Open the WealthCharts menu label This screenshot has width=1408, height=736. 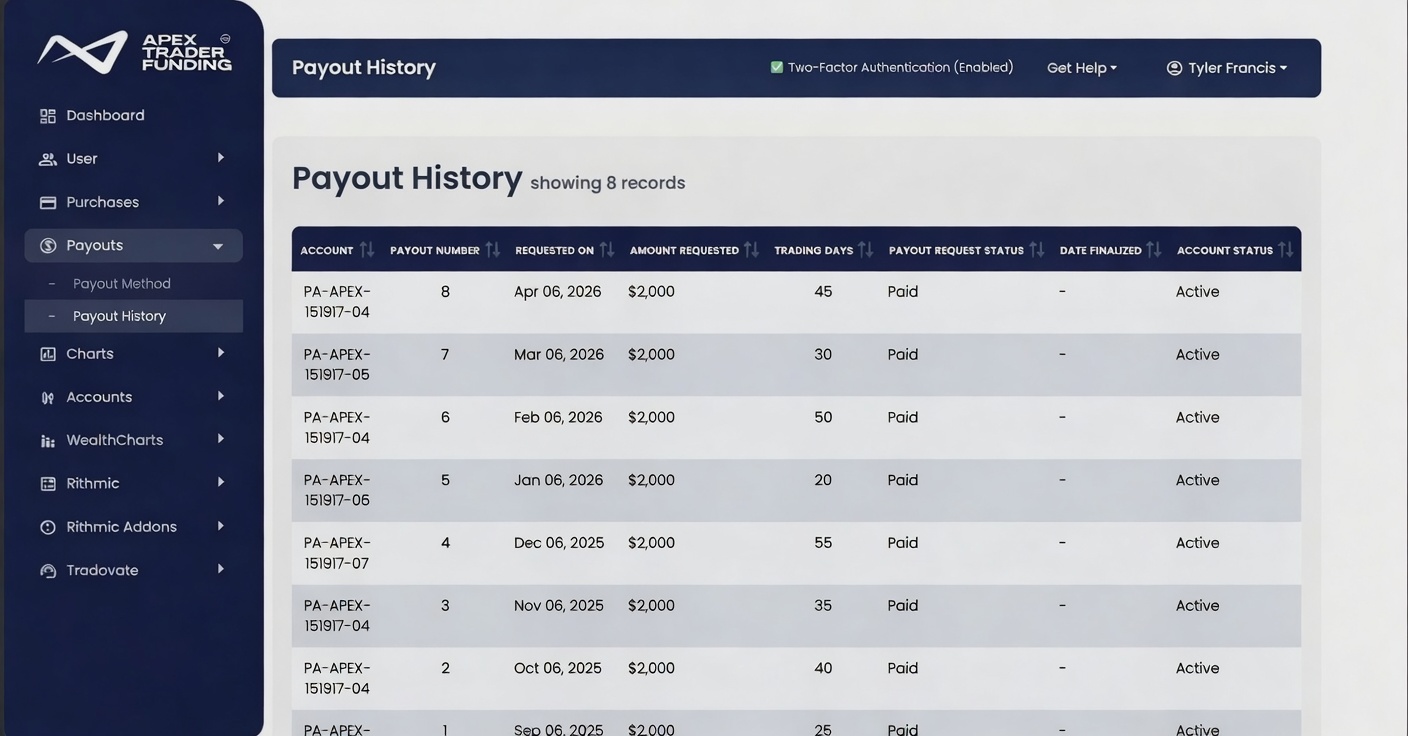pyautogui.click(x=115, y=440)
